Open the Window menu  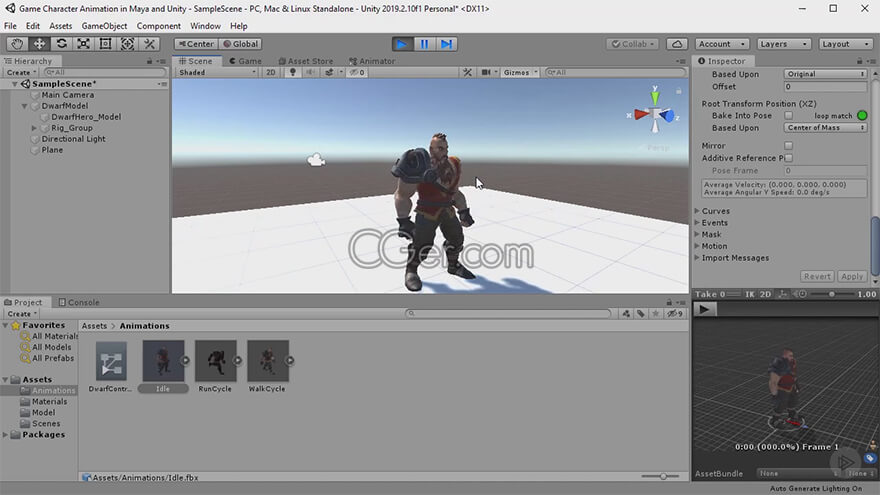click(205, 26)
